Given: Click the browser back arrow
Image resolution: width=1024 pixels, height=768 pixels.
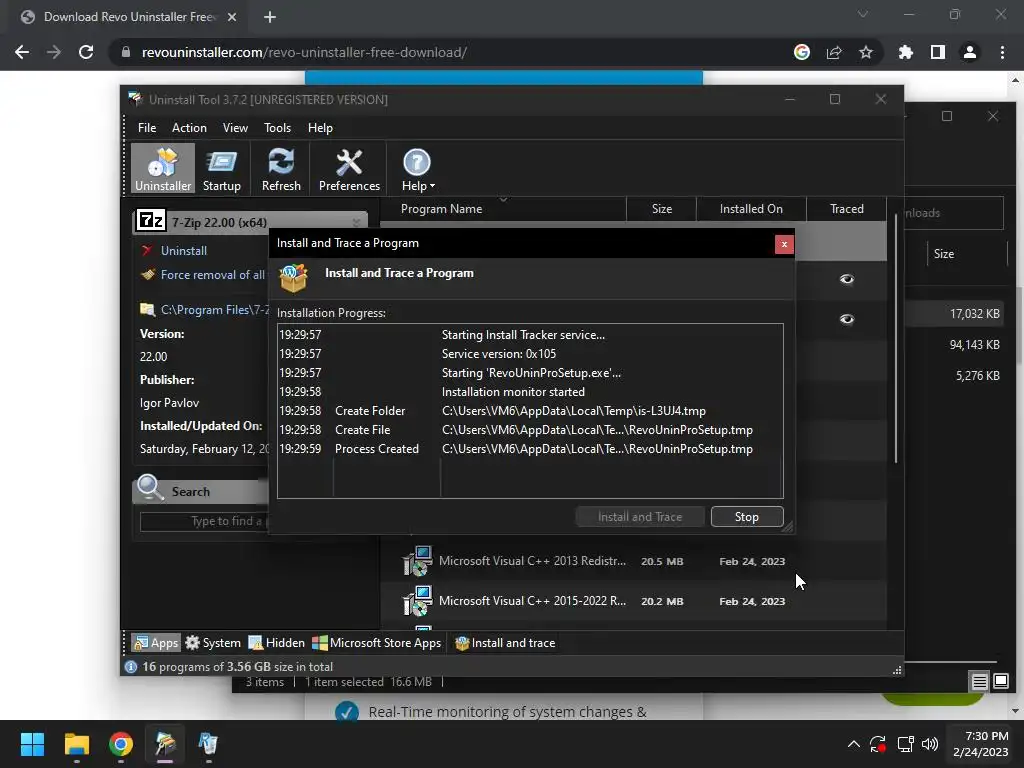Looking at the screenshot, I should click(22, 52).
